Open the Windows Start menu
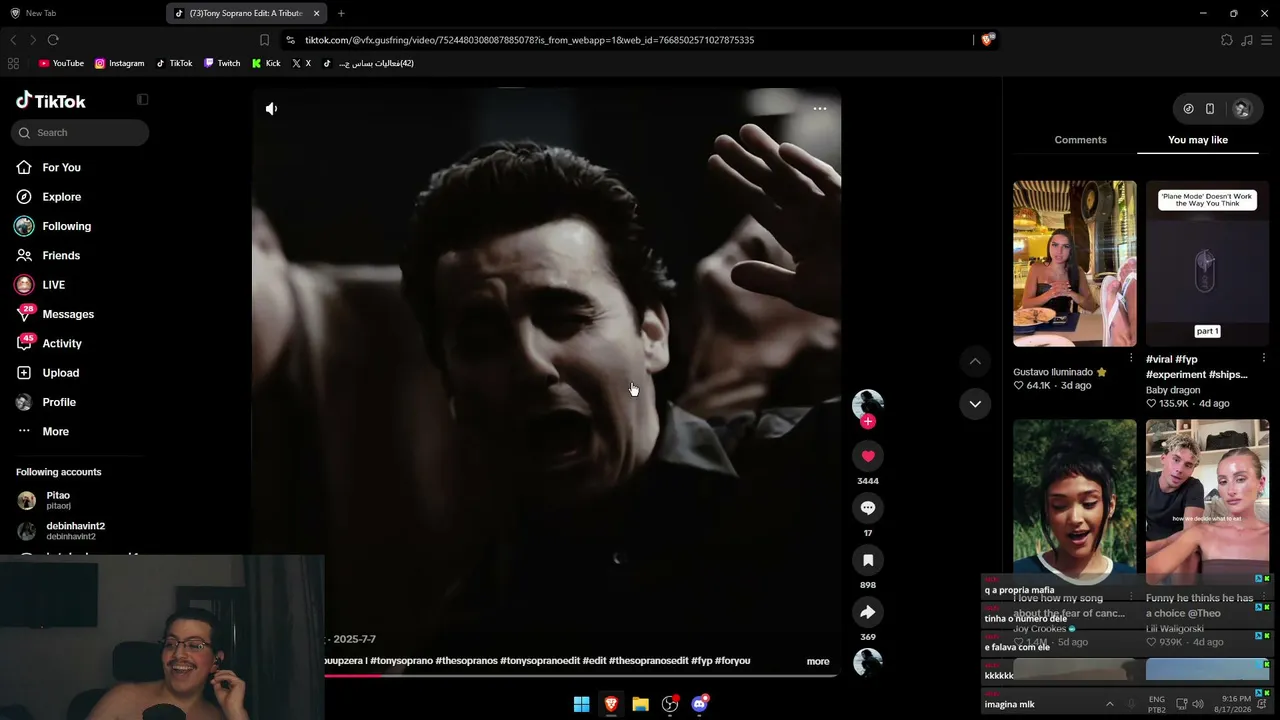 coord(581,704)
